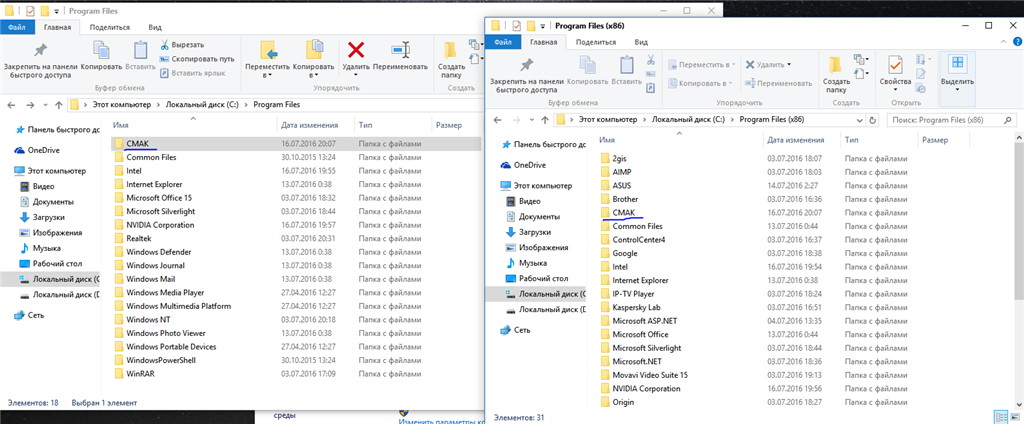Click search magnifier in Program Files (x86) window
Viewport: 1024px width, 424px height.
[1009, 120]
